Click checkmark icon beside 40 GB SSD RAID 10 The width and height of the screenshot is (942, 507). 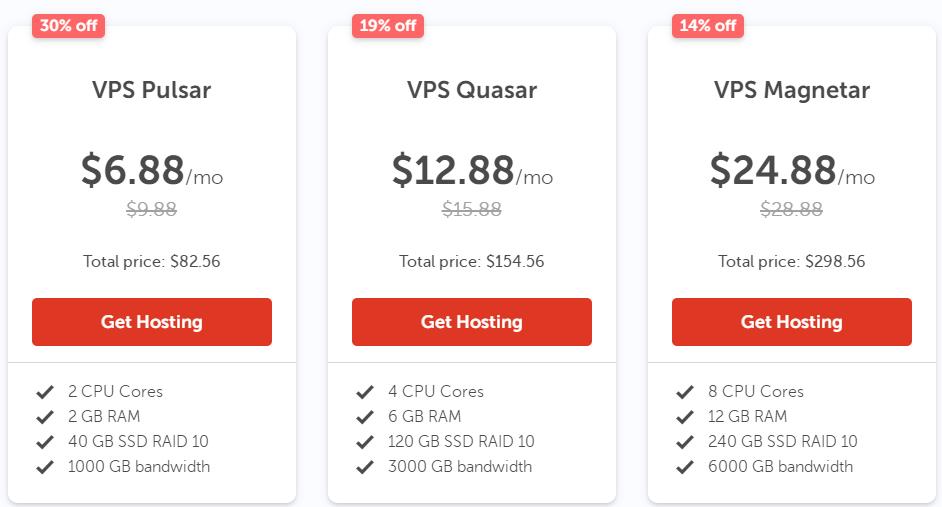[x=44, y=442]
